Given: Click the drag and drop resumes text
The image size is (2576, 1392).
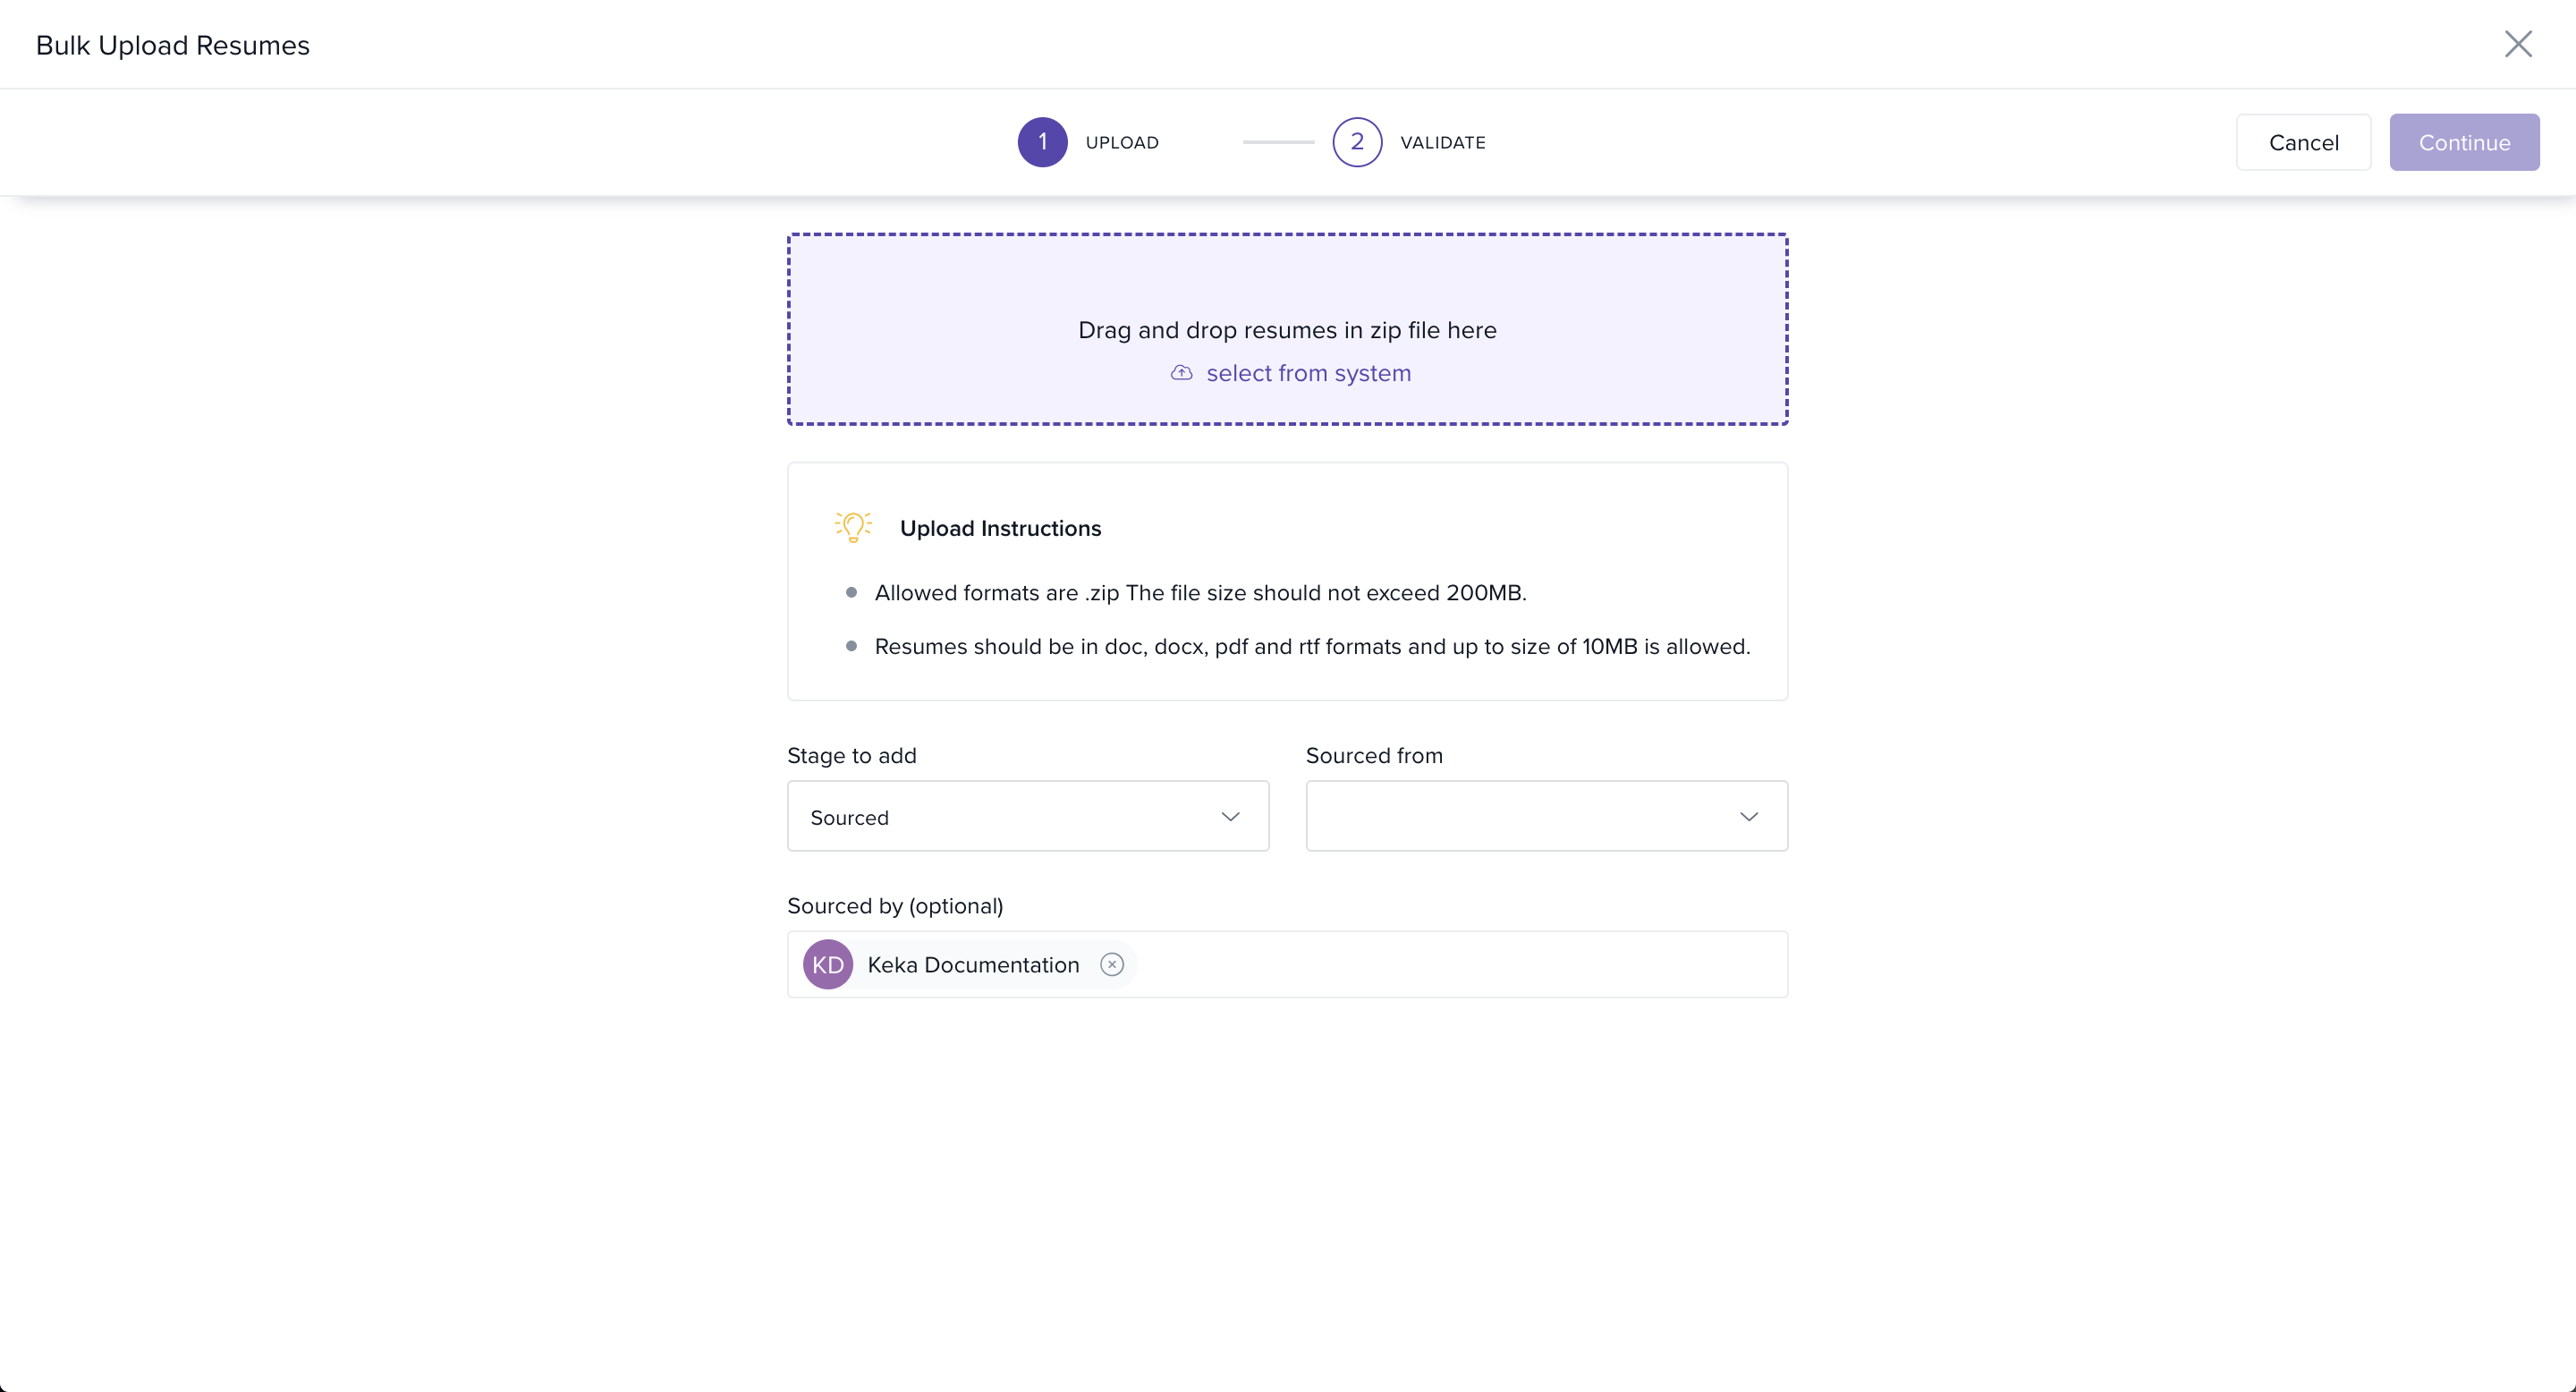Looking at the screenshot, I should point(1287,330).
